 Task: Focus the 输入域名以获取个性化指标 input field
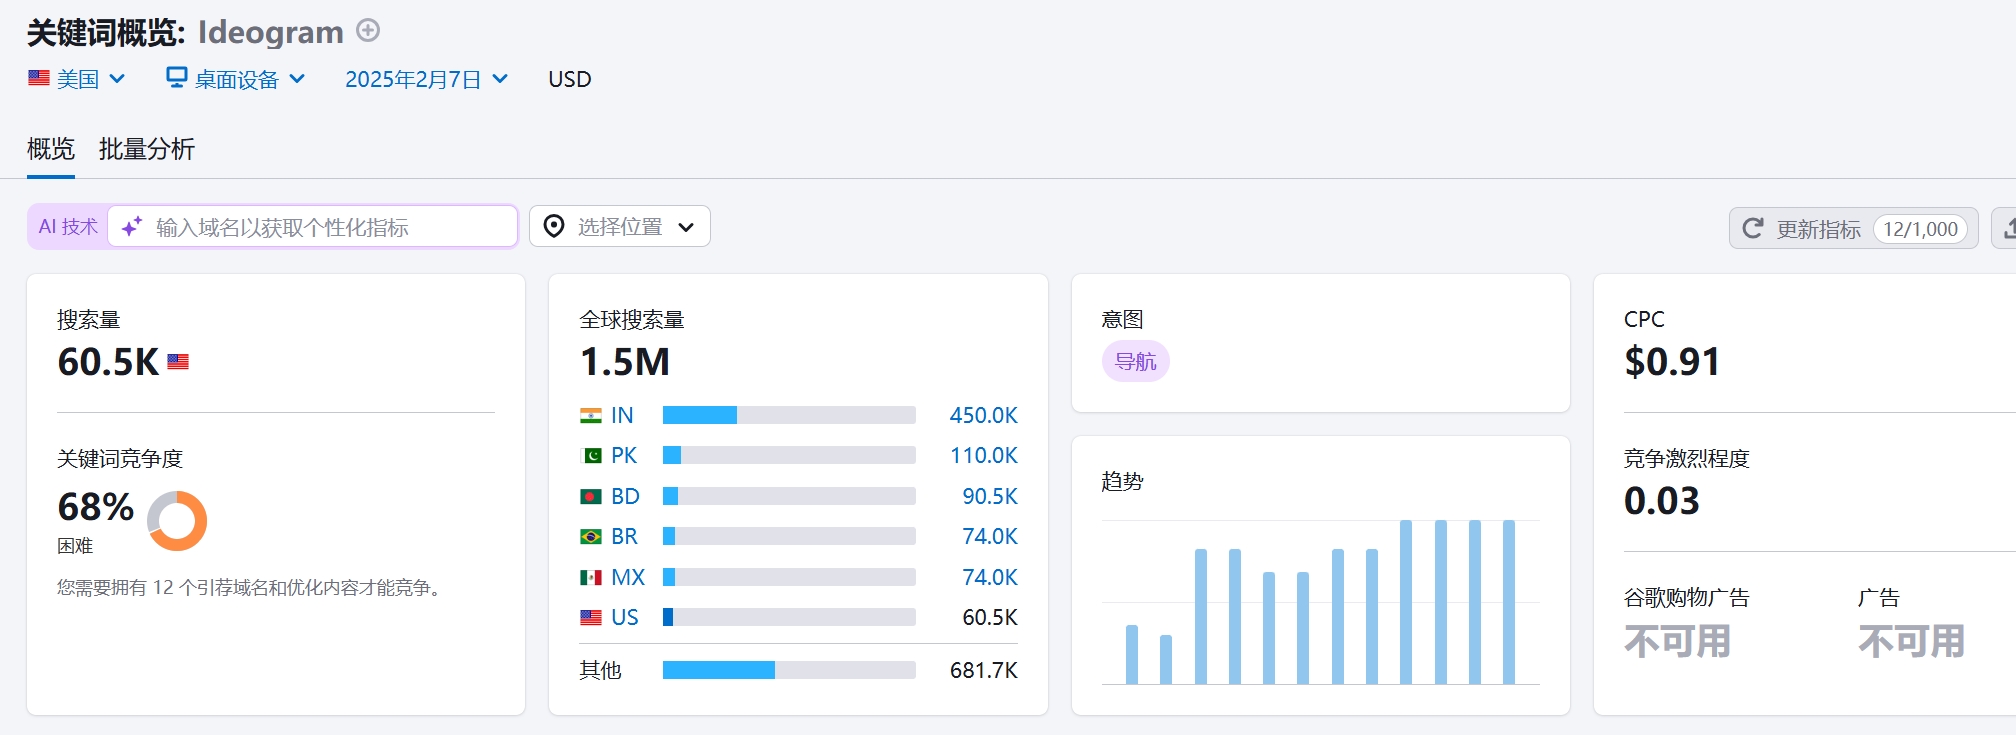(x=312, y=227)
